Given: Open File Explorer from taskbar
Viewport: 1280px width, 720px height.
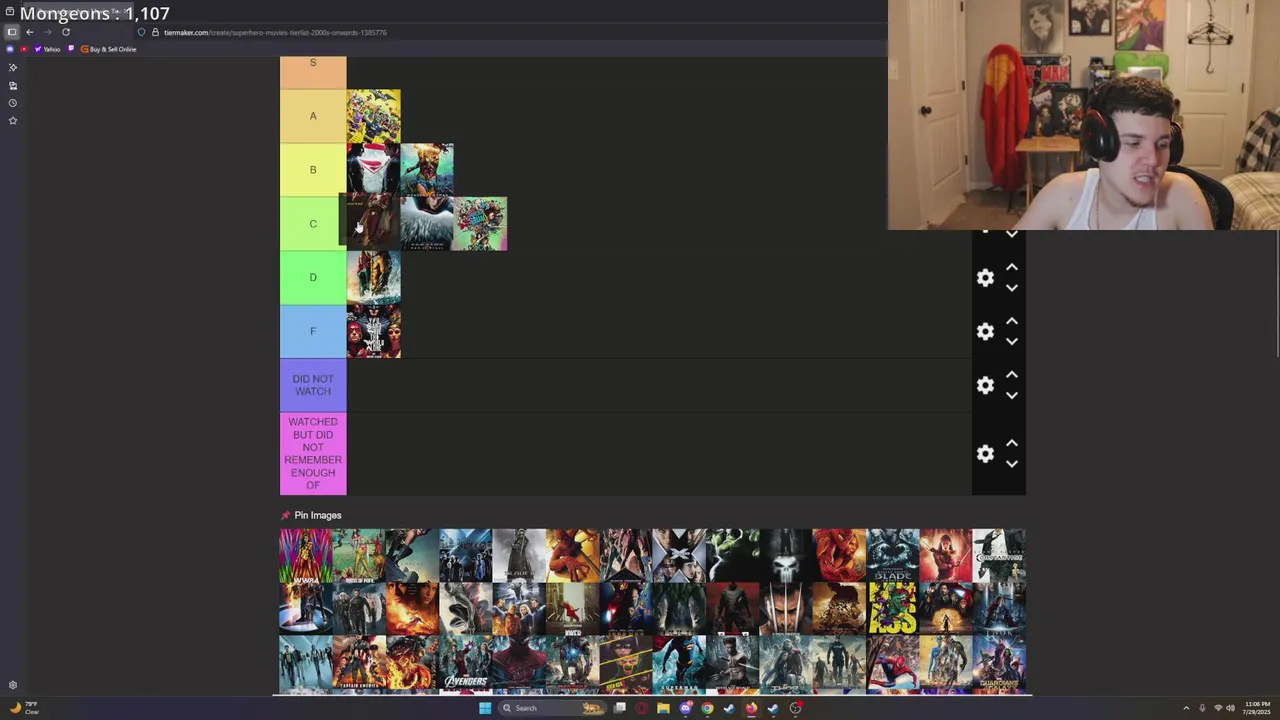Looking at the screenshot, I should (x=663, y=708).
